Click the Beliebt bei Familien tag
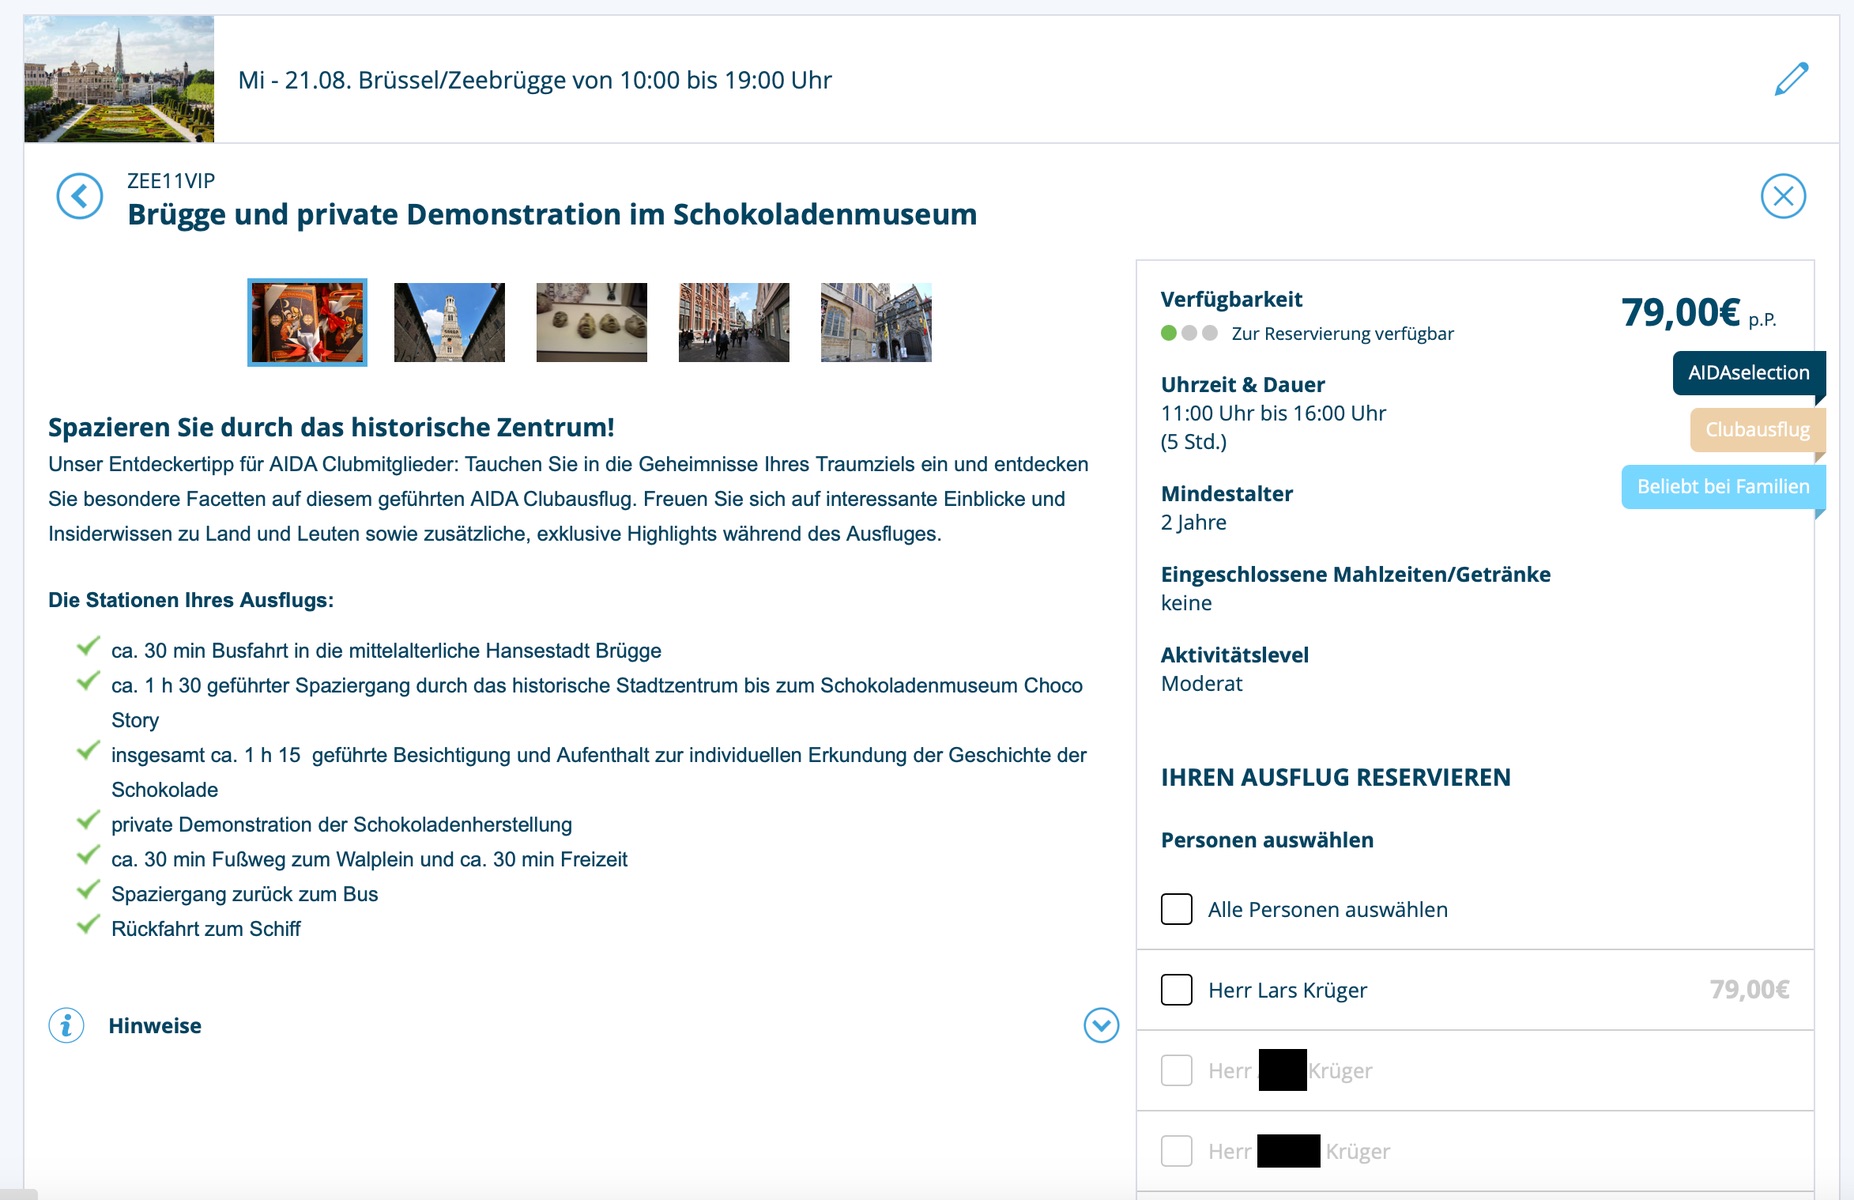Viewport: 1854px width, 1200px height. 1722,487
